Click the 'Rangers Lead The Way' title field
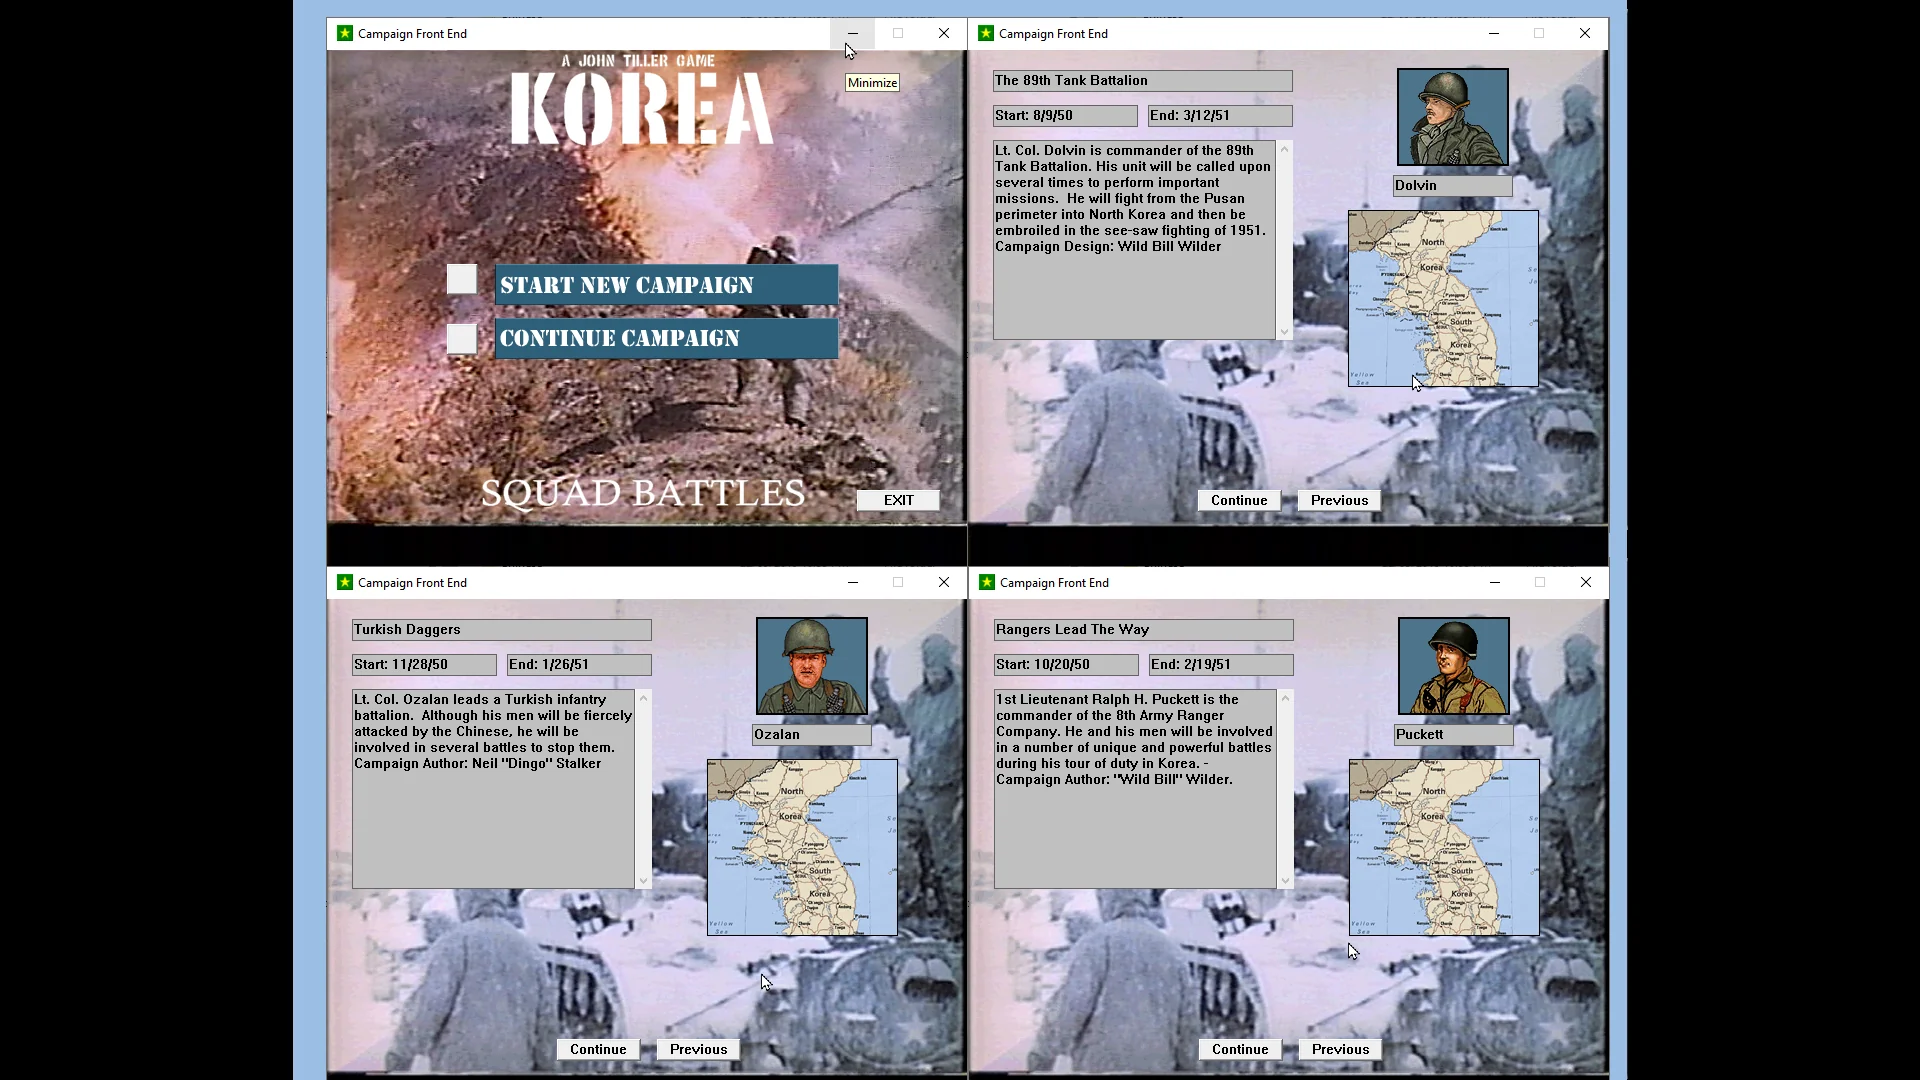 1143,630
